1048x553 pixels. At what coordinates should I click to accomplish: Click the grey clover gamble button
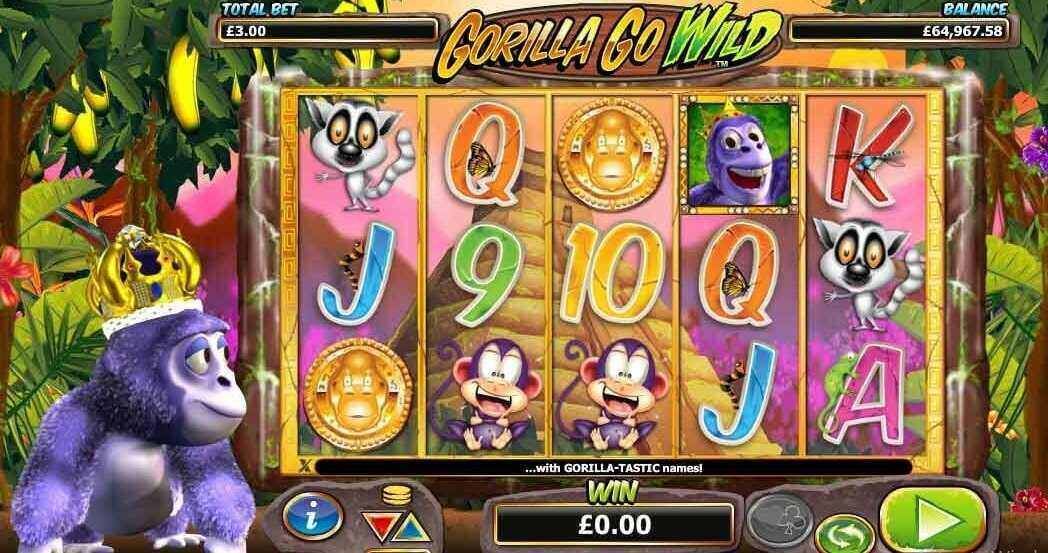point(779,516)
